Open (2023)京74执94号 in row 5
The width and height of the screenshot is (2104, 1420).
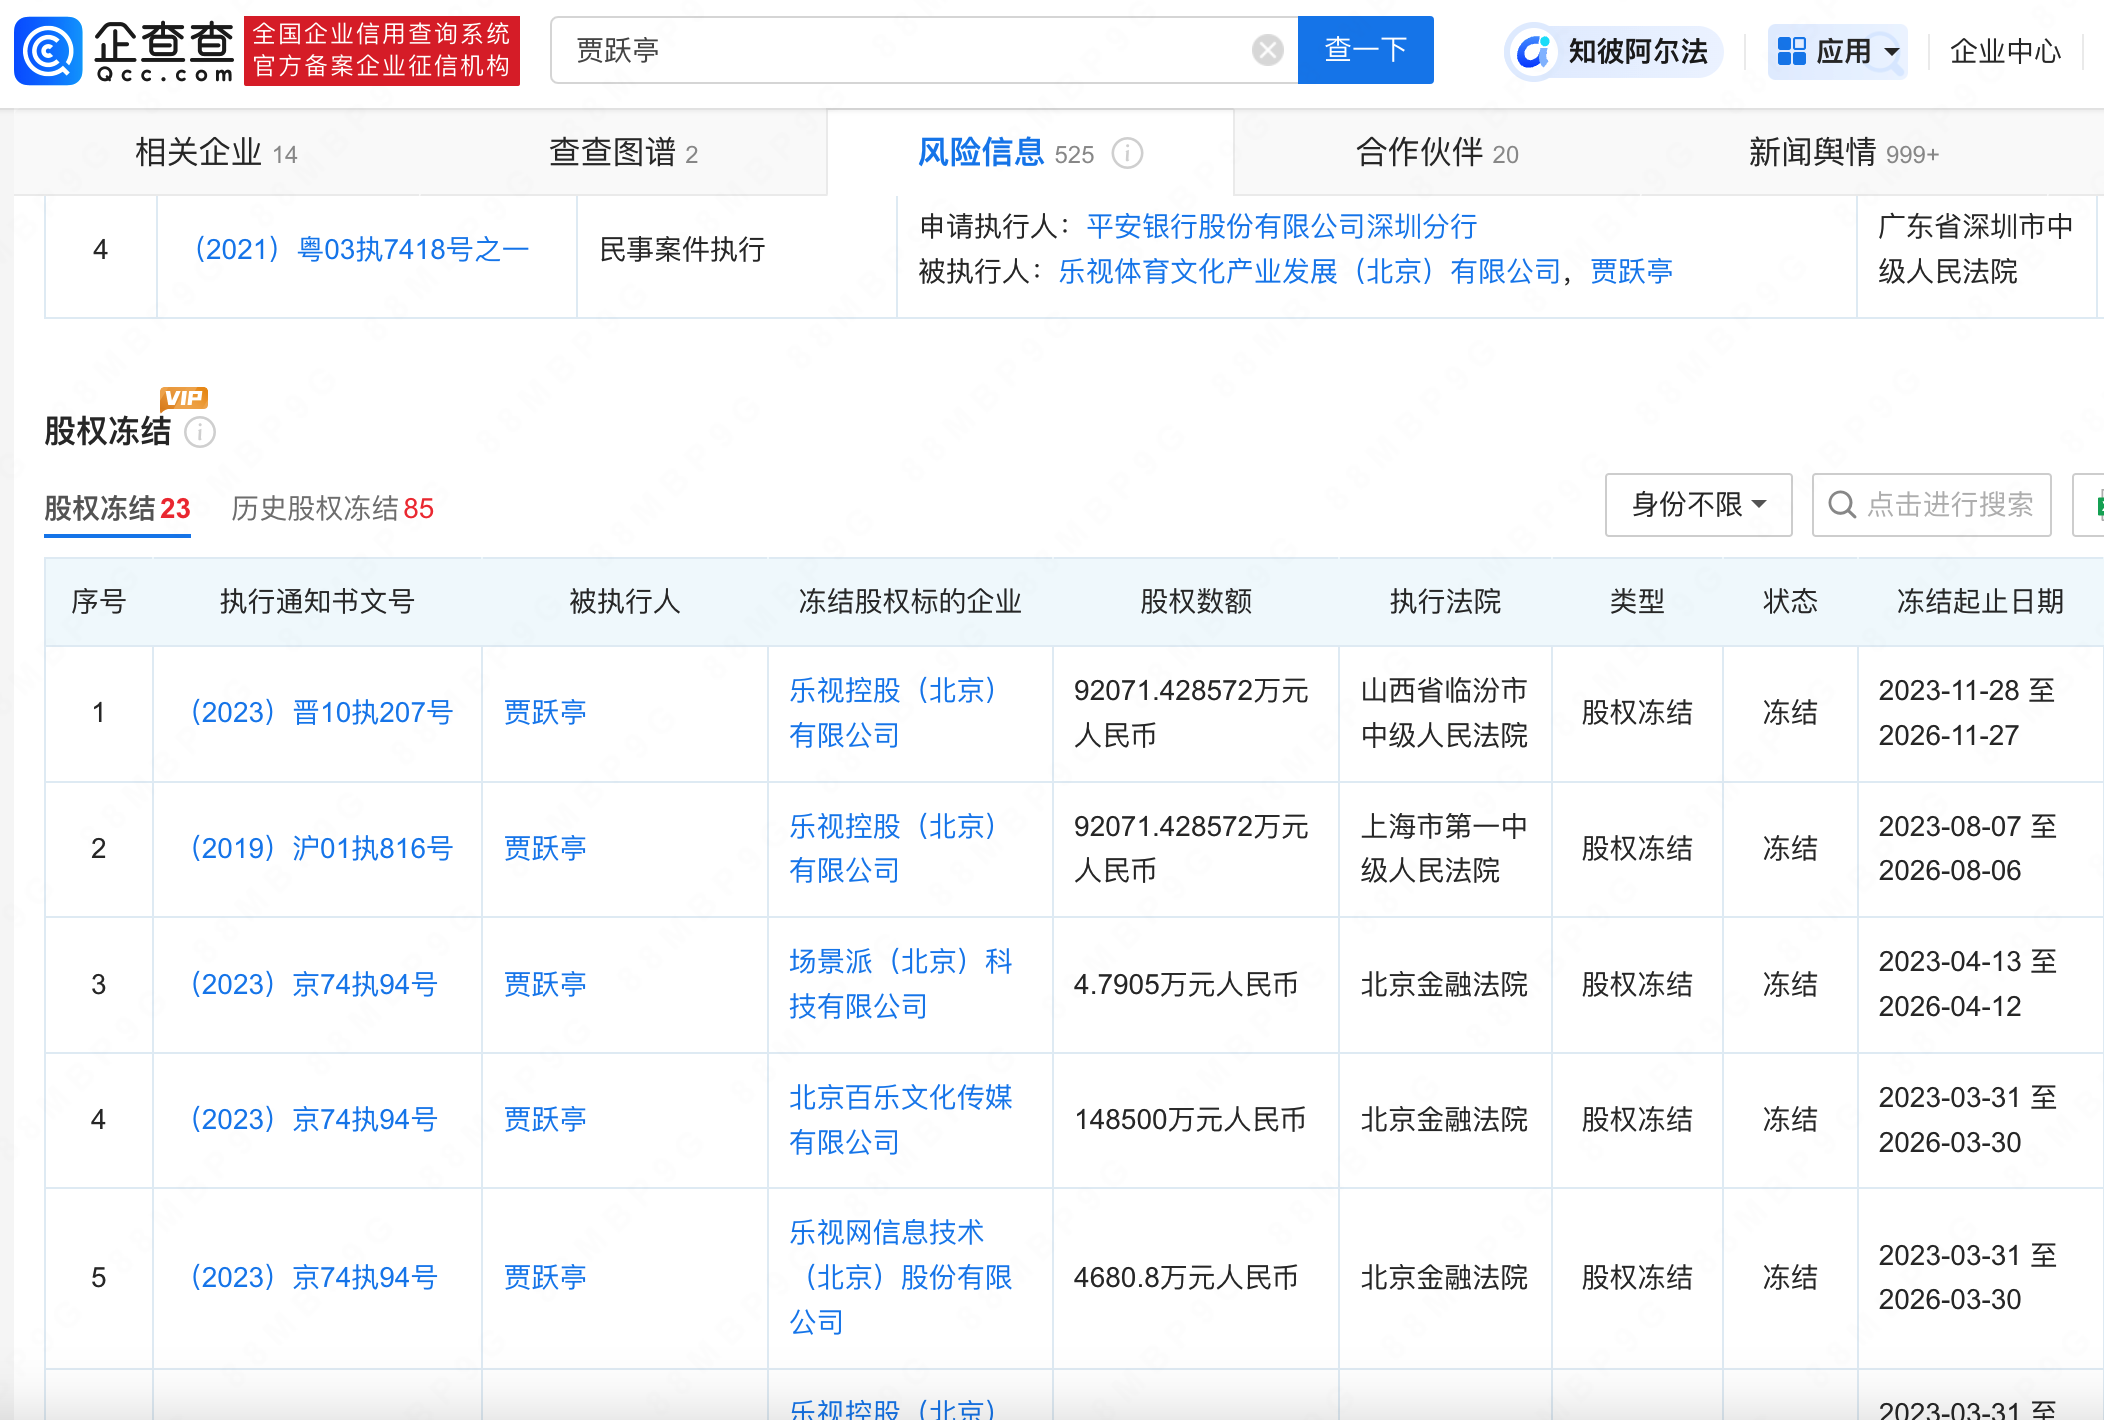click(313, 1277)
